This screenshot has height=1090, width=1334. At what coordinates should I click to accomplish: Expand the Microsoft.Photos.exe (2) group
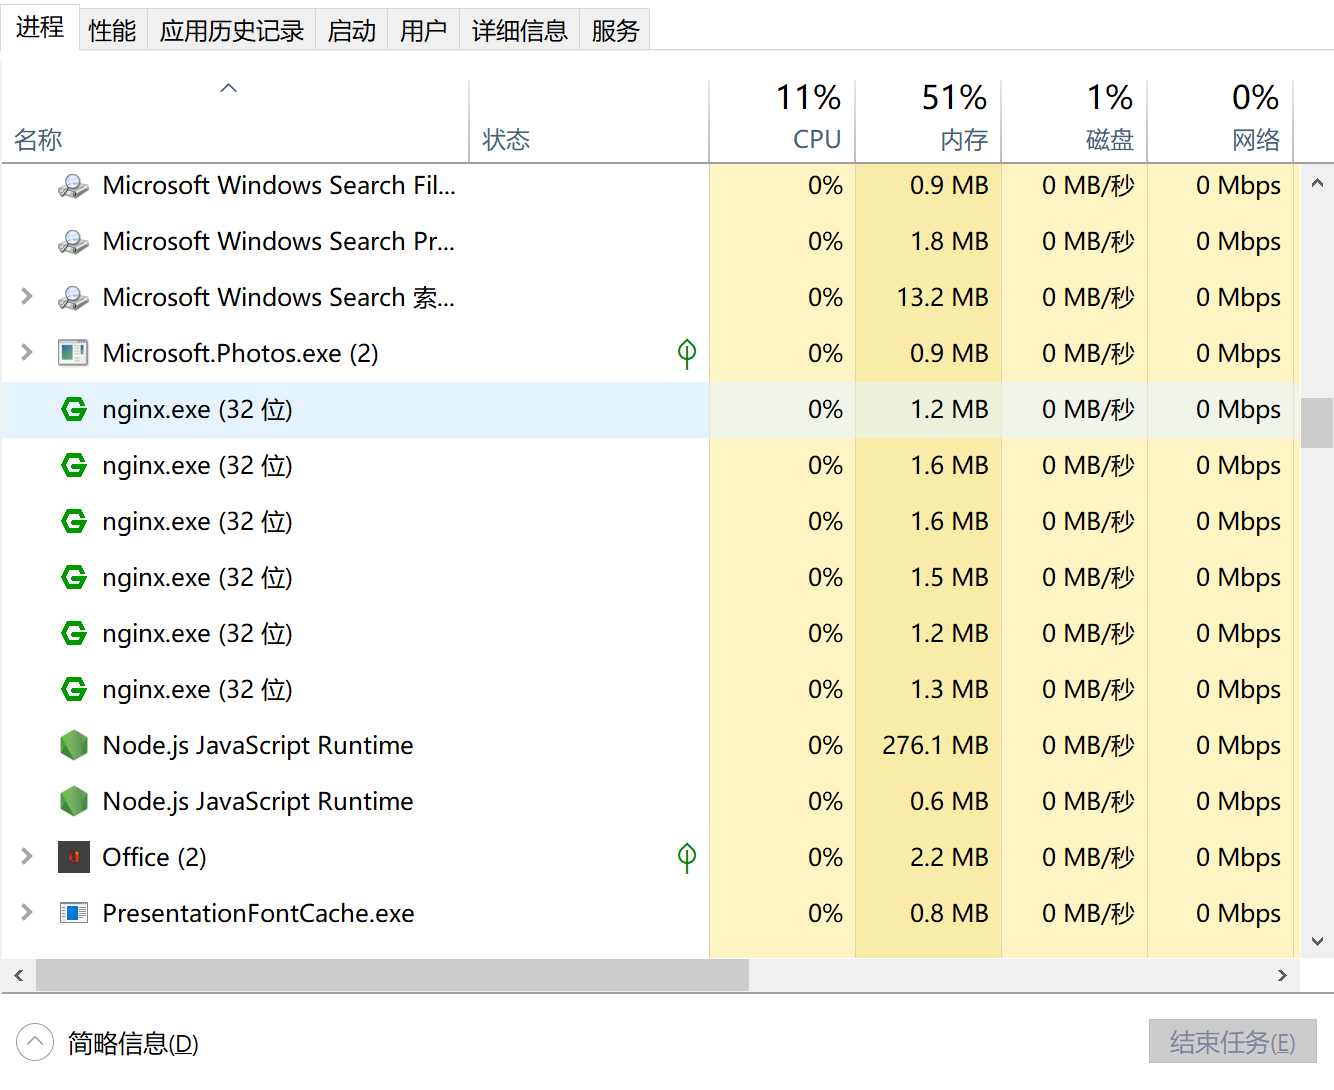27,353
